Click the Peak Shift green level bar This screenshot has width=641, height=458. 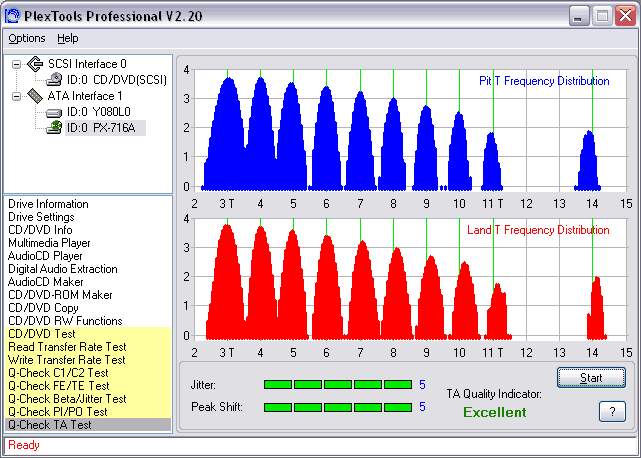tap(338, 407)
